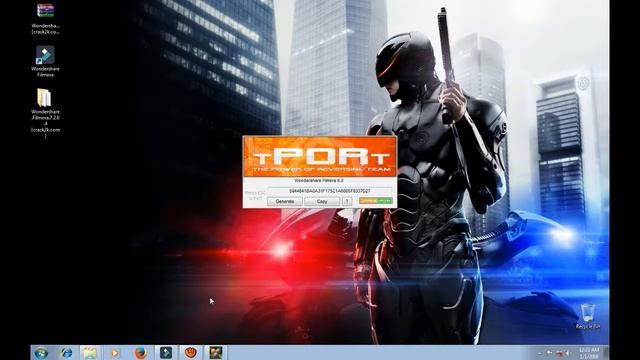Click the orange-green banner button in the keygen
Screen dimensions: 640x360
click(x=376, y=201)
